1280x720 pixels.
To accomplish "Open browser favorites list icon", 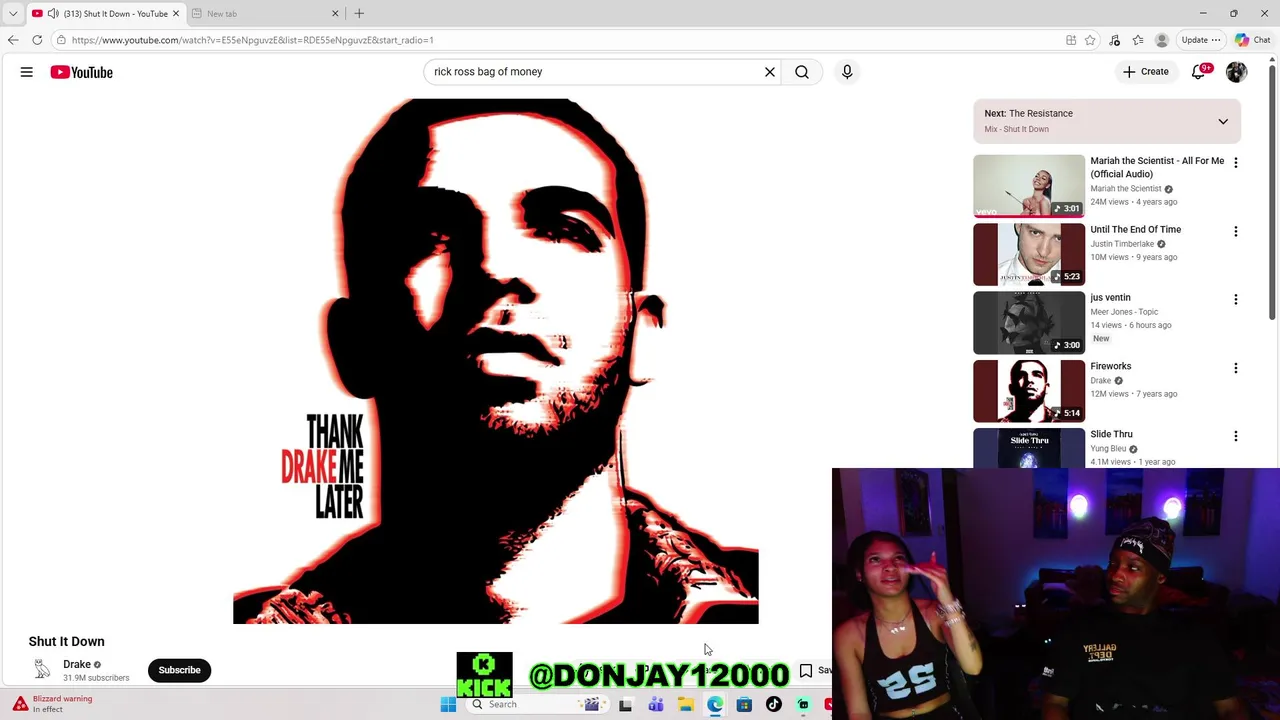I will pos(1138,40).
